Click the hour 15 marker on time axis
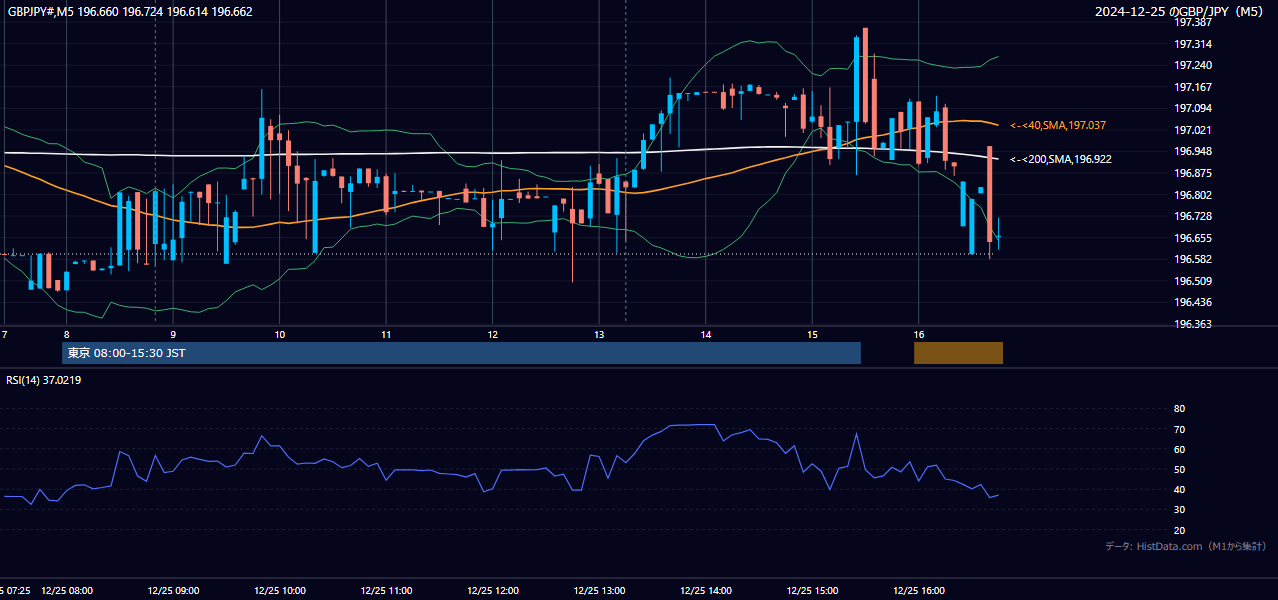 (812, 334)
